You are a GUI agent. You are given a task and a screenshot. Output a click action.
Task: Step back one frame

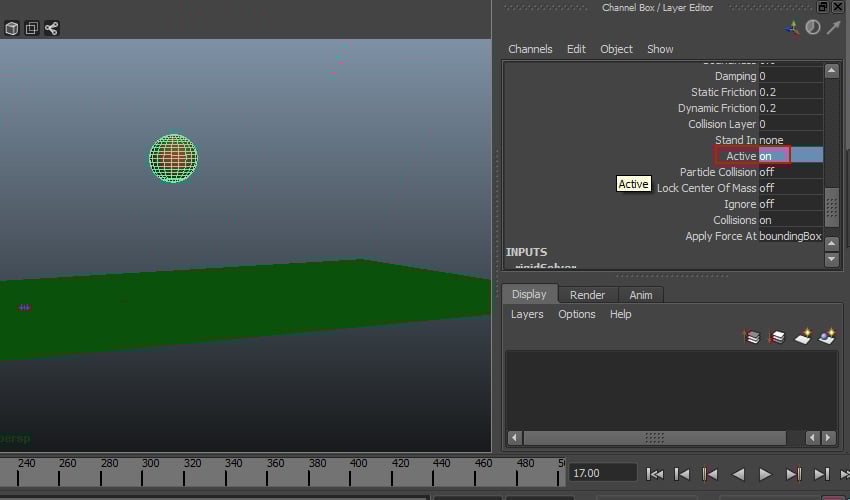[x=682, y=475]
